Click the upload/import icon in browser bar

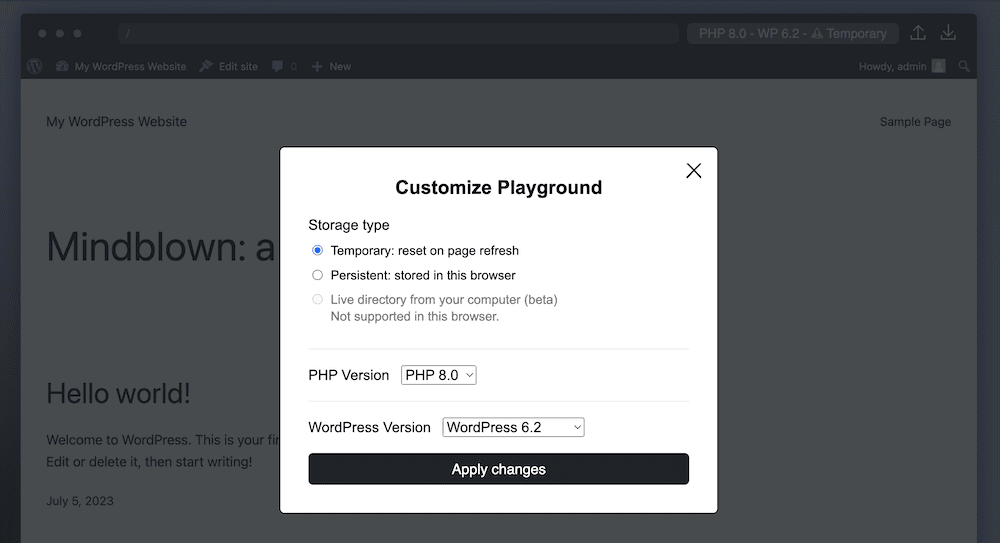918,33
